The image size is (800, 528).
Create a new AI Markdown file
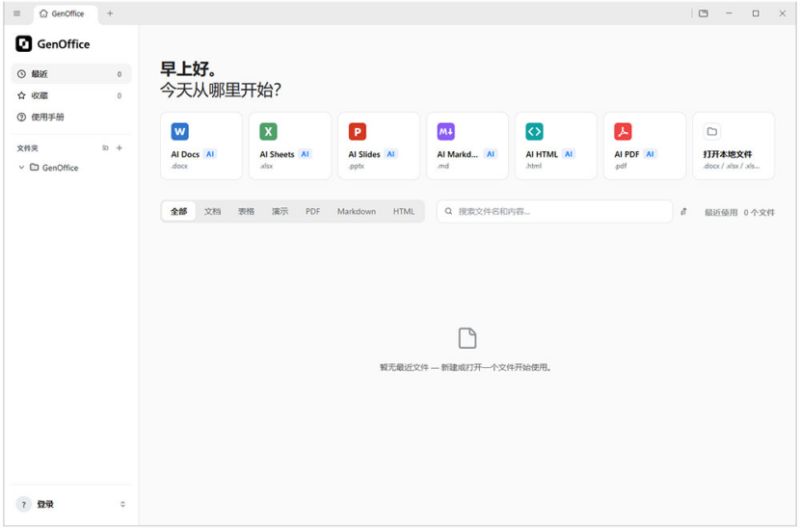coord(467,146)
